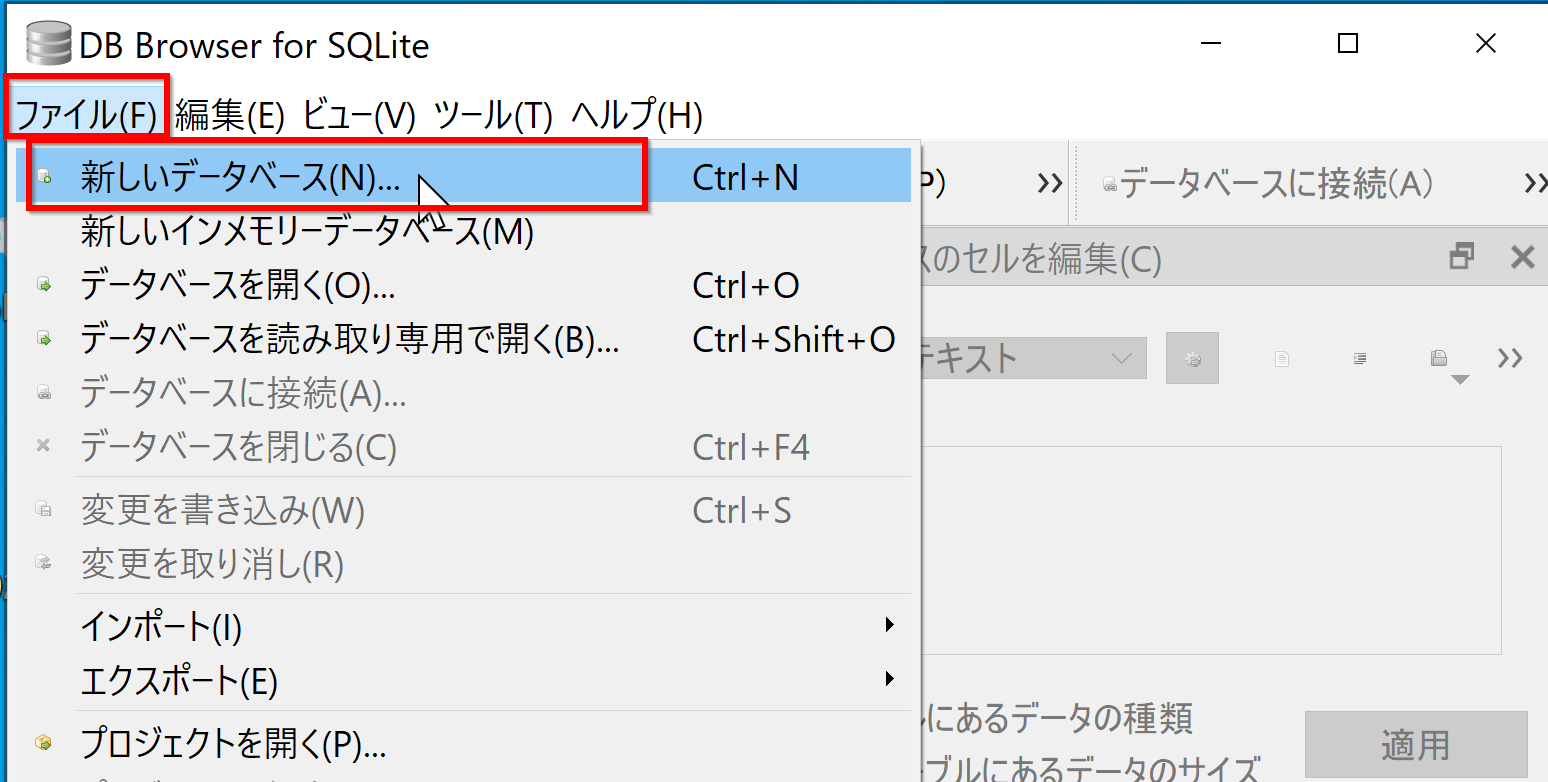
Task: Click the gear icon button beside テキスト dropdown
Action: point(1192,358)
